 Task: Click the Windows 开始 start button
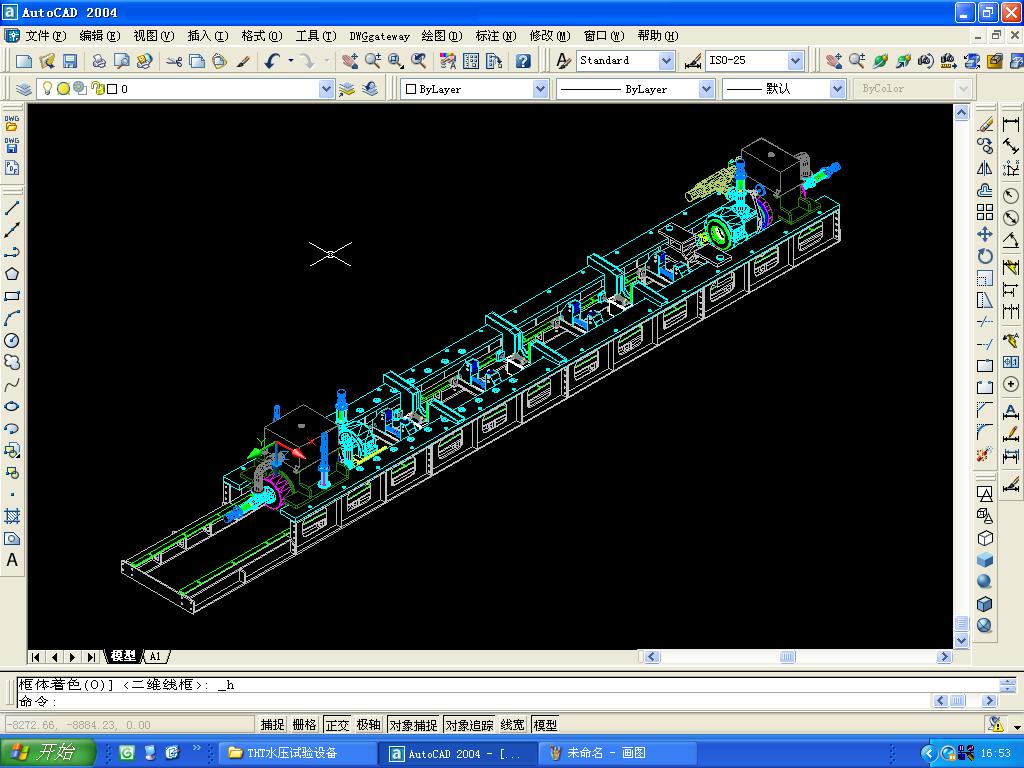47,752
